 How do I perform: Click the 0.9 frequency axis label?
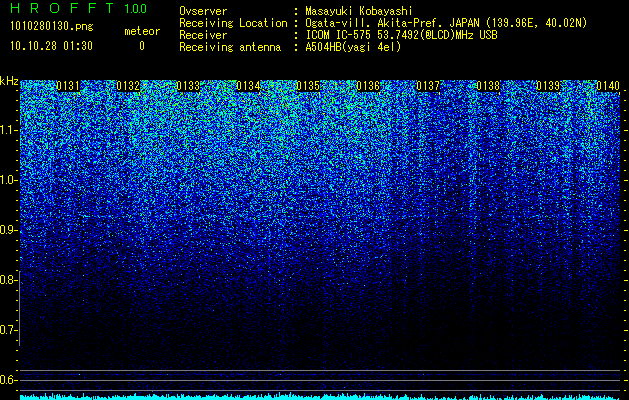(x=8, y=230)
